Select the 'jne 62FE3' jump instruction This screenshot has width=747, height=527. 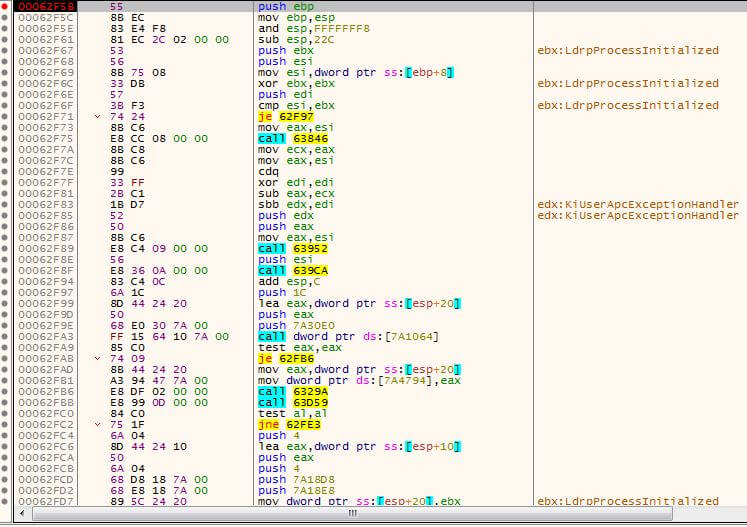point(289,425)
